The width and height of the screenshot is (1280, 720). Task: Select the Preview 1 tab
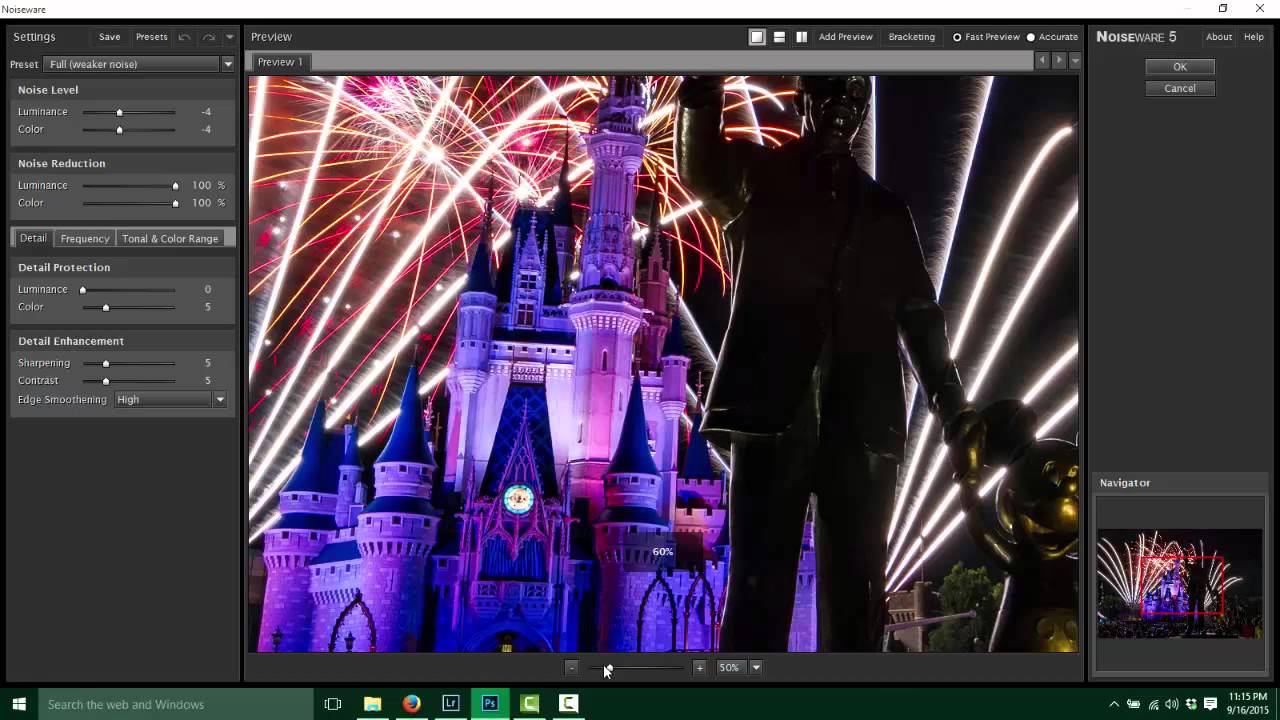tap(280, 62)
